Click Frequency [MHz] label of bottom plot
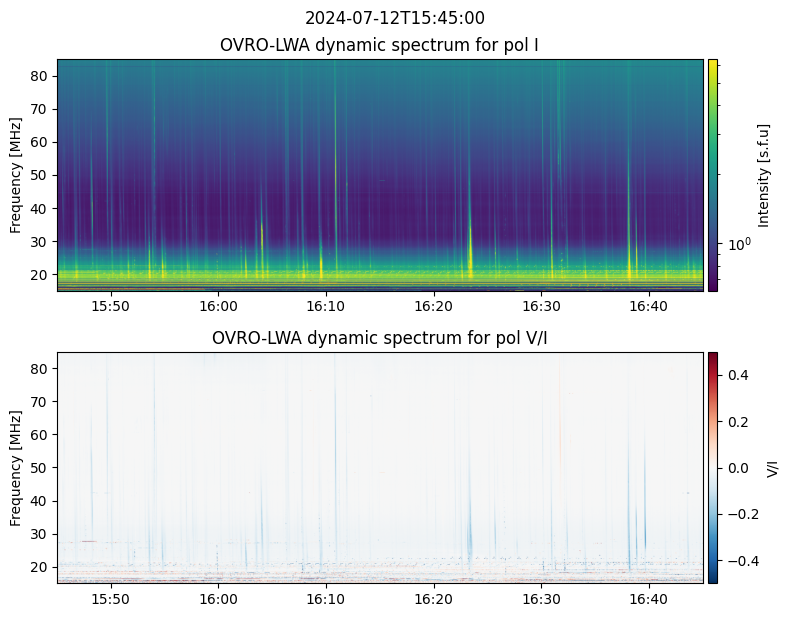Viewport: 789px width, 617px height. [x=16, y=467]
